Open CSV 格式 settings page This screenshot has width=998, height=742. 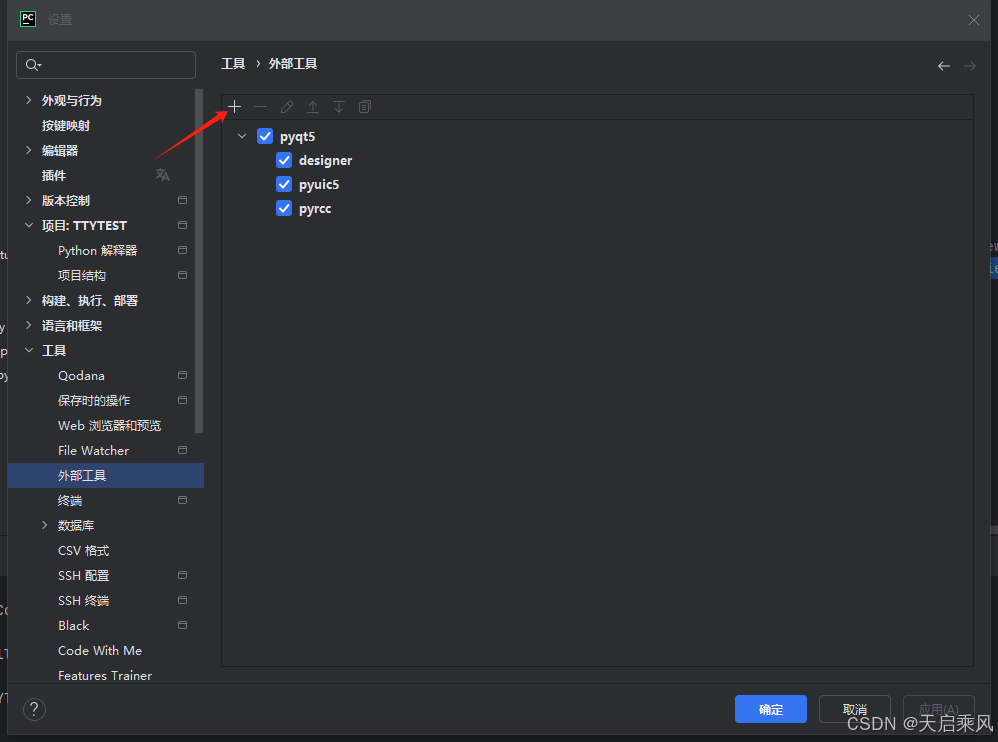83,550
